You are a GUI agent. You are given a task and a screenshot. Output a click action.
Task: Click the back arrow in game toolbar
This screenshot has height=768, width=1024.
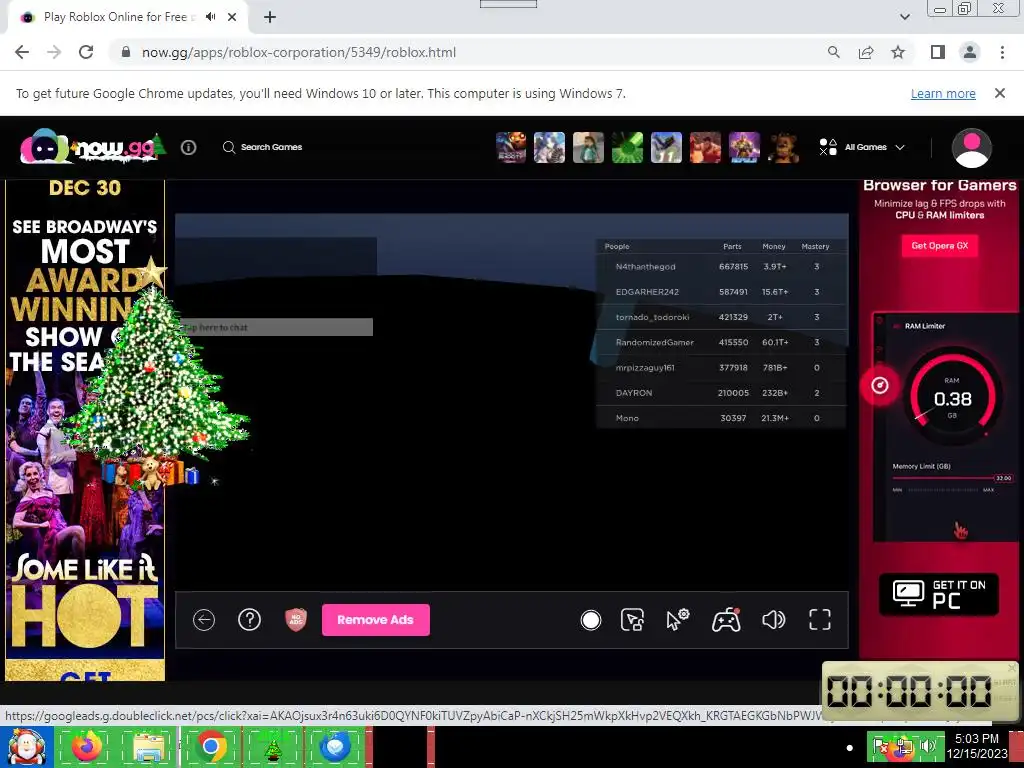click(x=204, y=620)
